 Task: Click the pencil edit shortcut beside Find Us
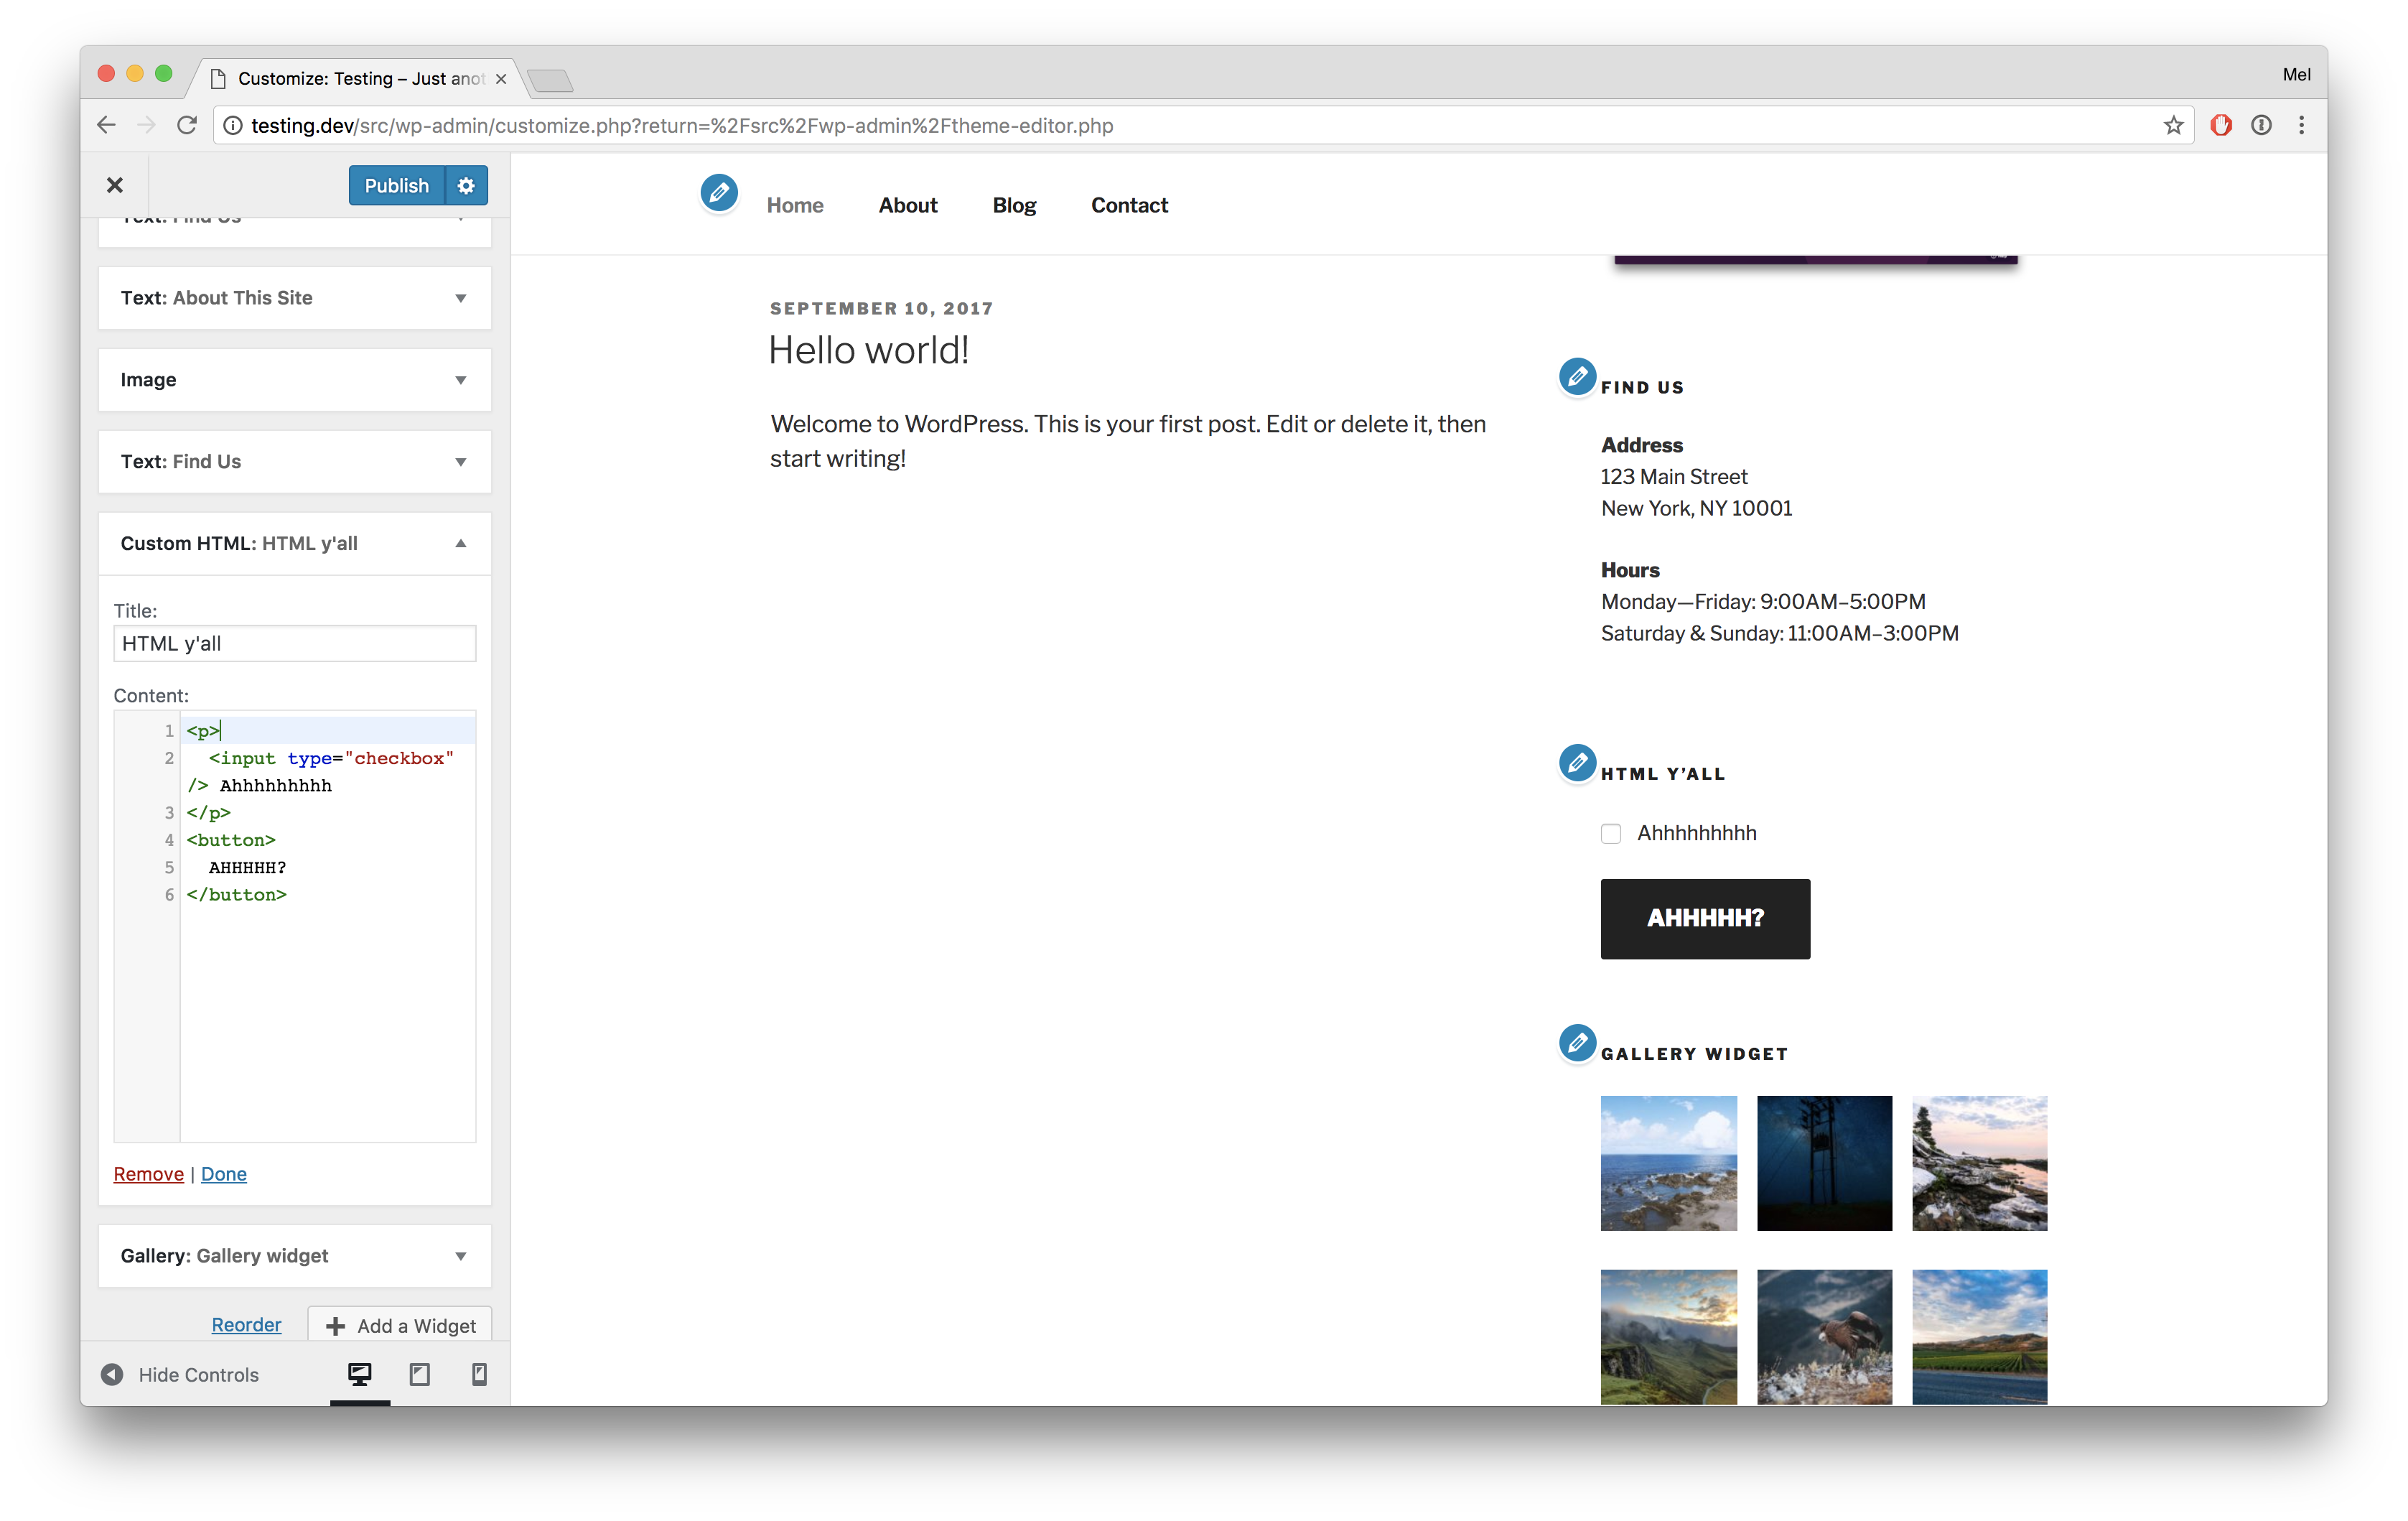point(1577,377)
